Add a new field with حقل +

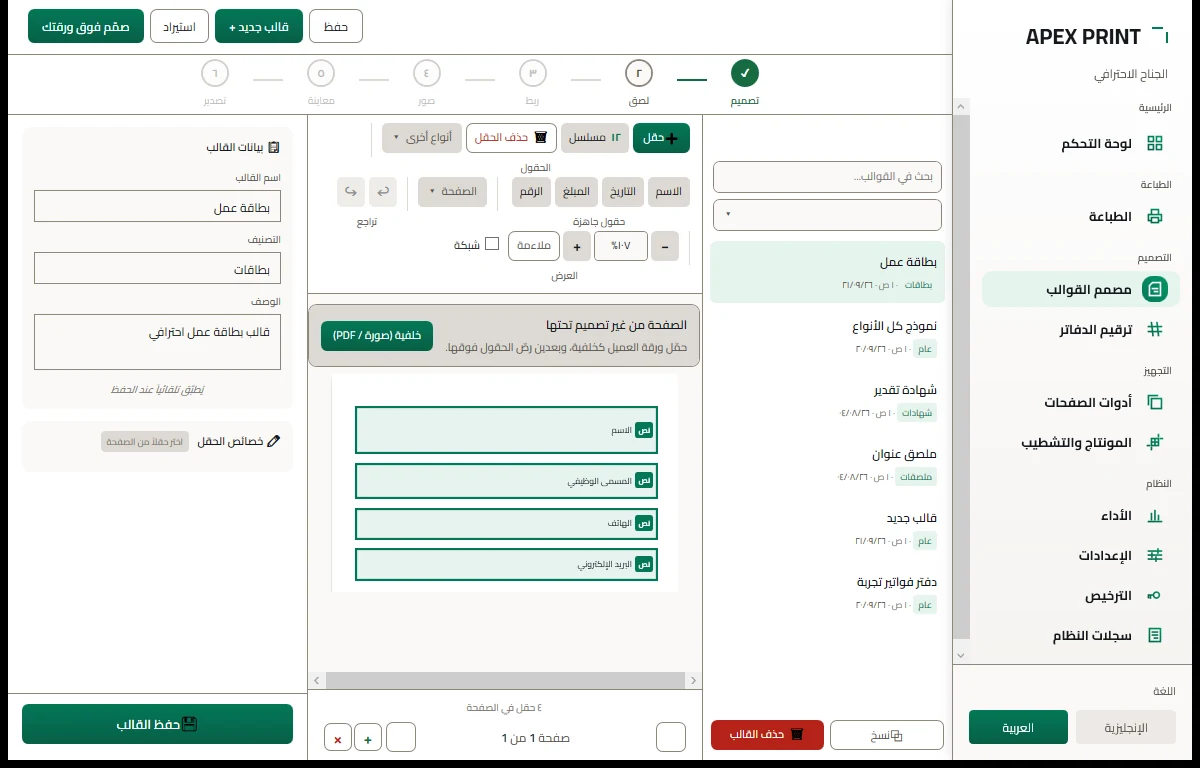pos(661,138)
